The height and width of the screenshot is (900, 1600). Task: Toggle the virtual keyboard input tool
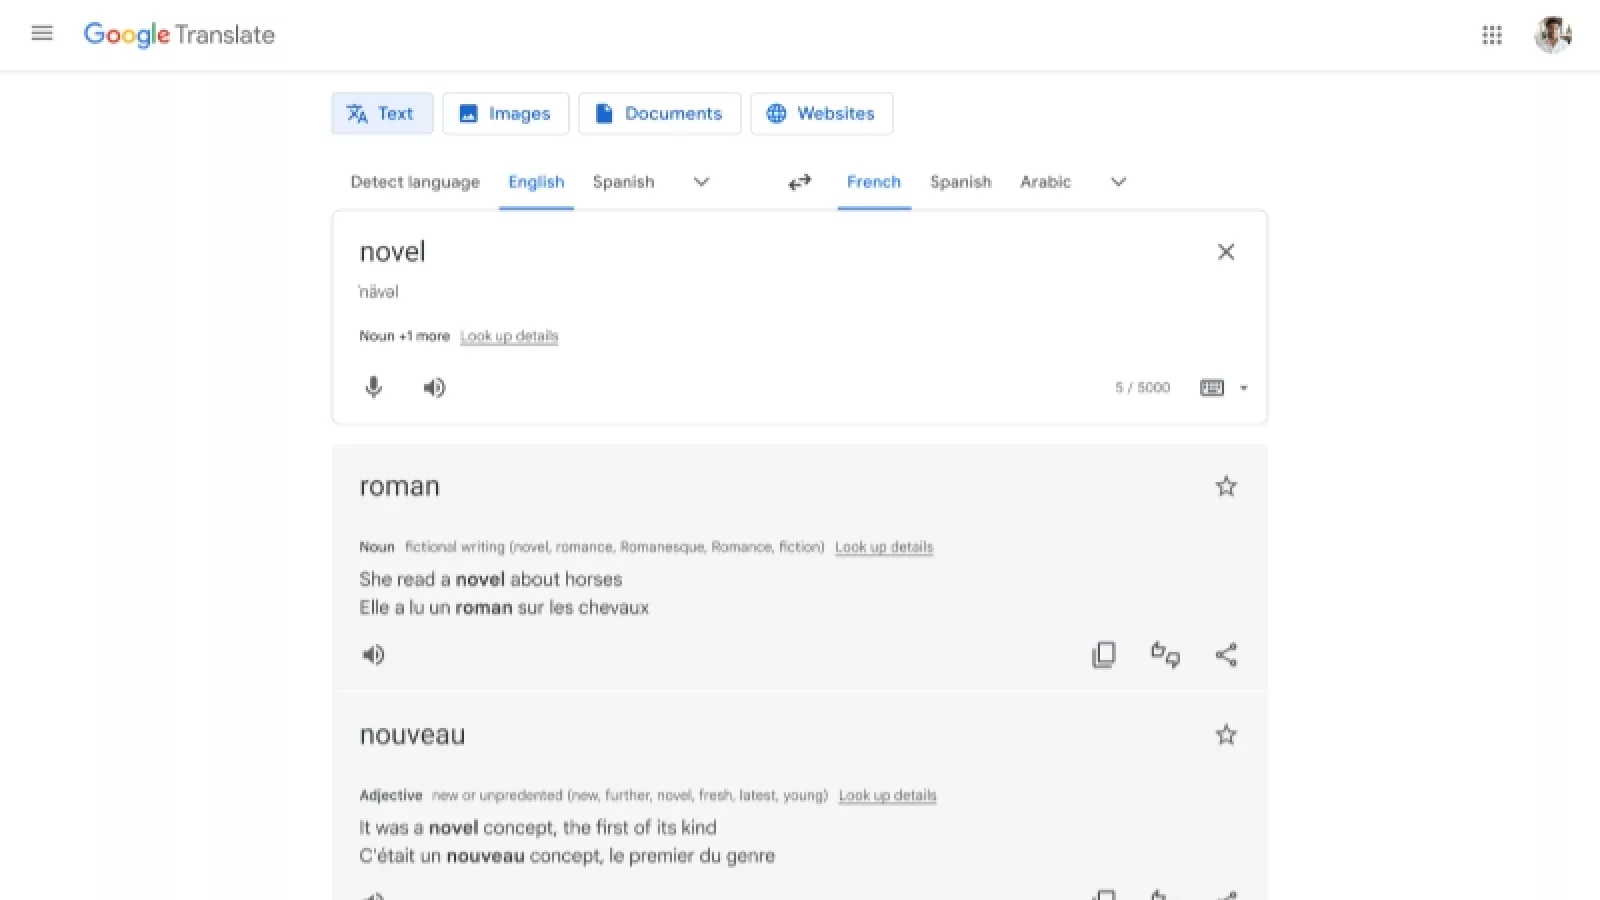pyautogui.click(x=1211, y=388)
